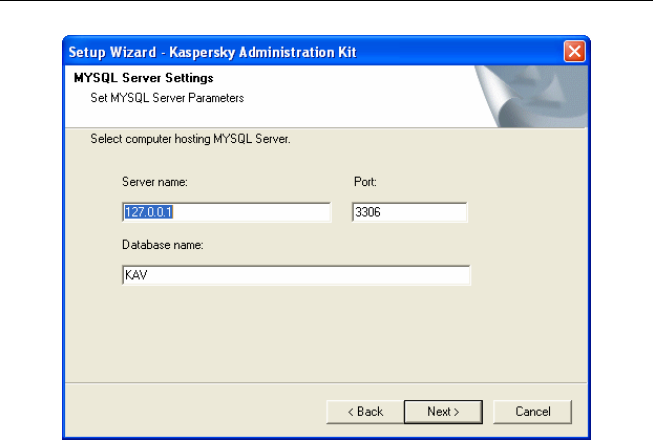This screenshot has width=653, height=440.
Task: Click the Server name input field
Action: [227, 212]
